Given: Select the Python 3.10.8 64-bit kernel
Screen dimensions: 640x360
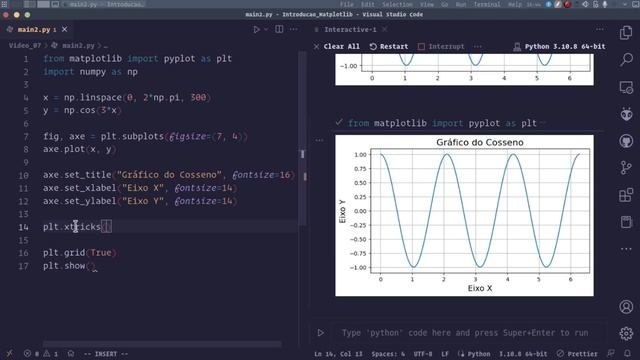Looking at the screenshot, I should click(x=560, y=47).
